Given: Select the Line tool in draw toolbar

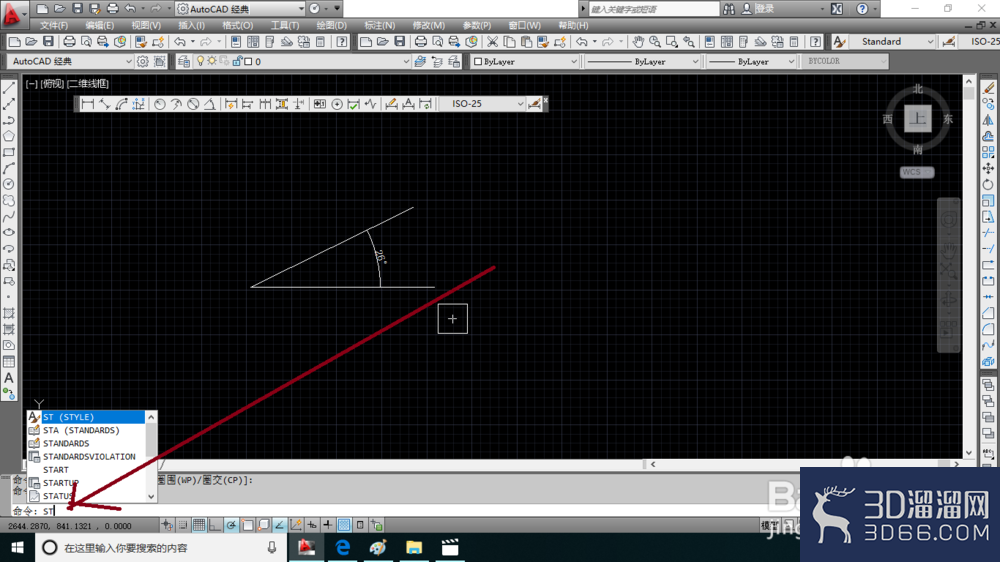Looking at the screenshot, I should [9, 88].
